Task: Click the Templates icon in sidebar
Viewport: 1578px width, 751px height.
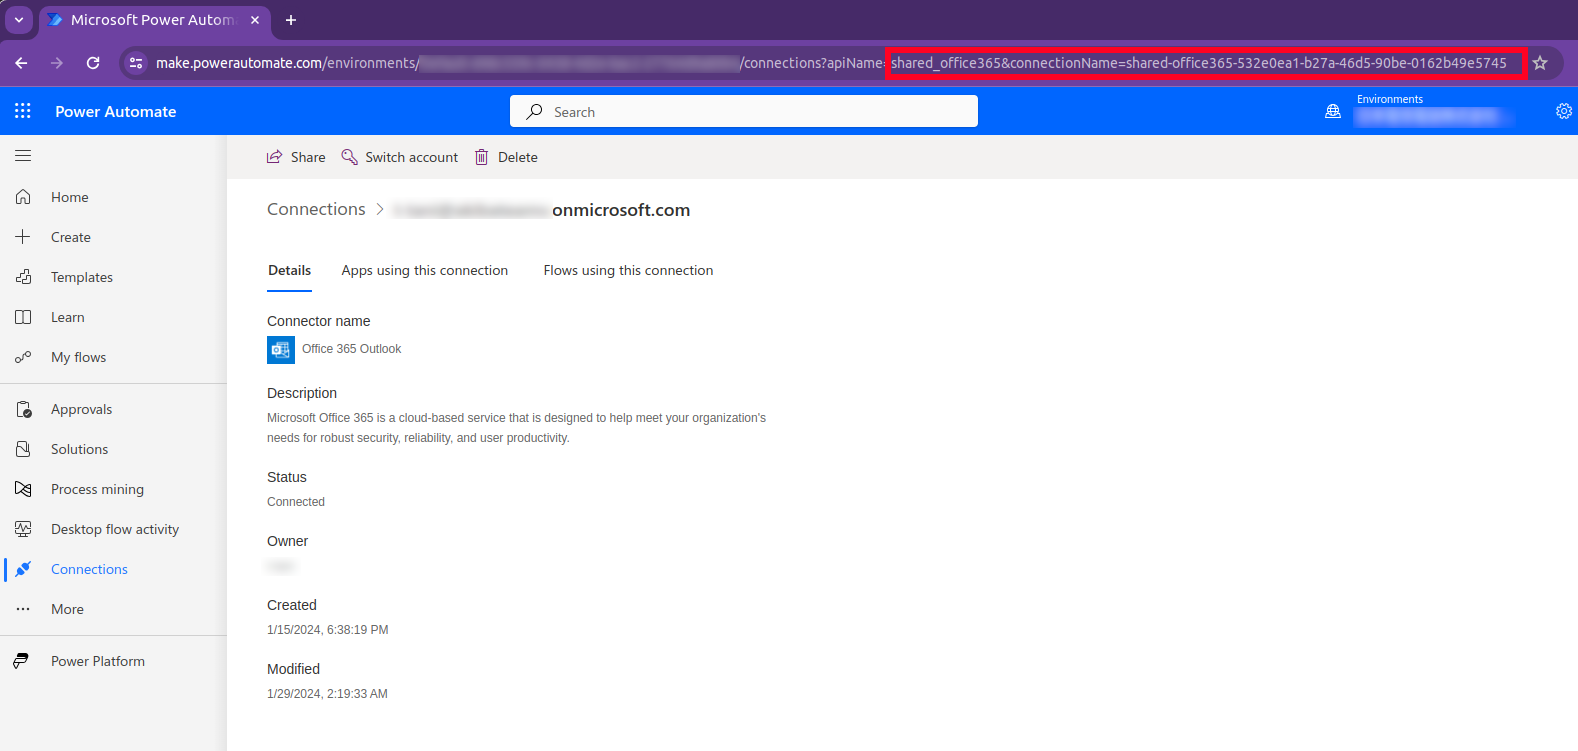Action: [x=23, y=277]
